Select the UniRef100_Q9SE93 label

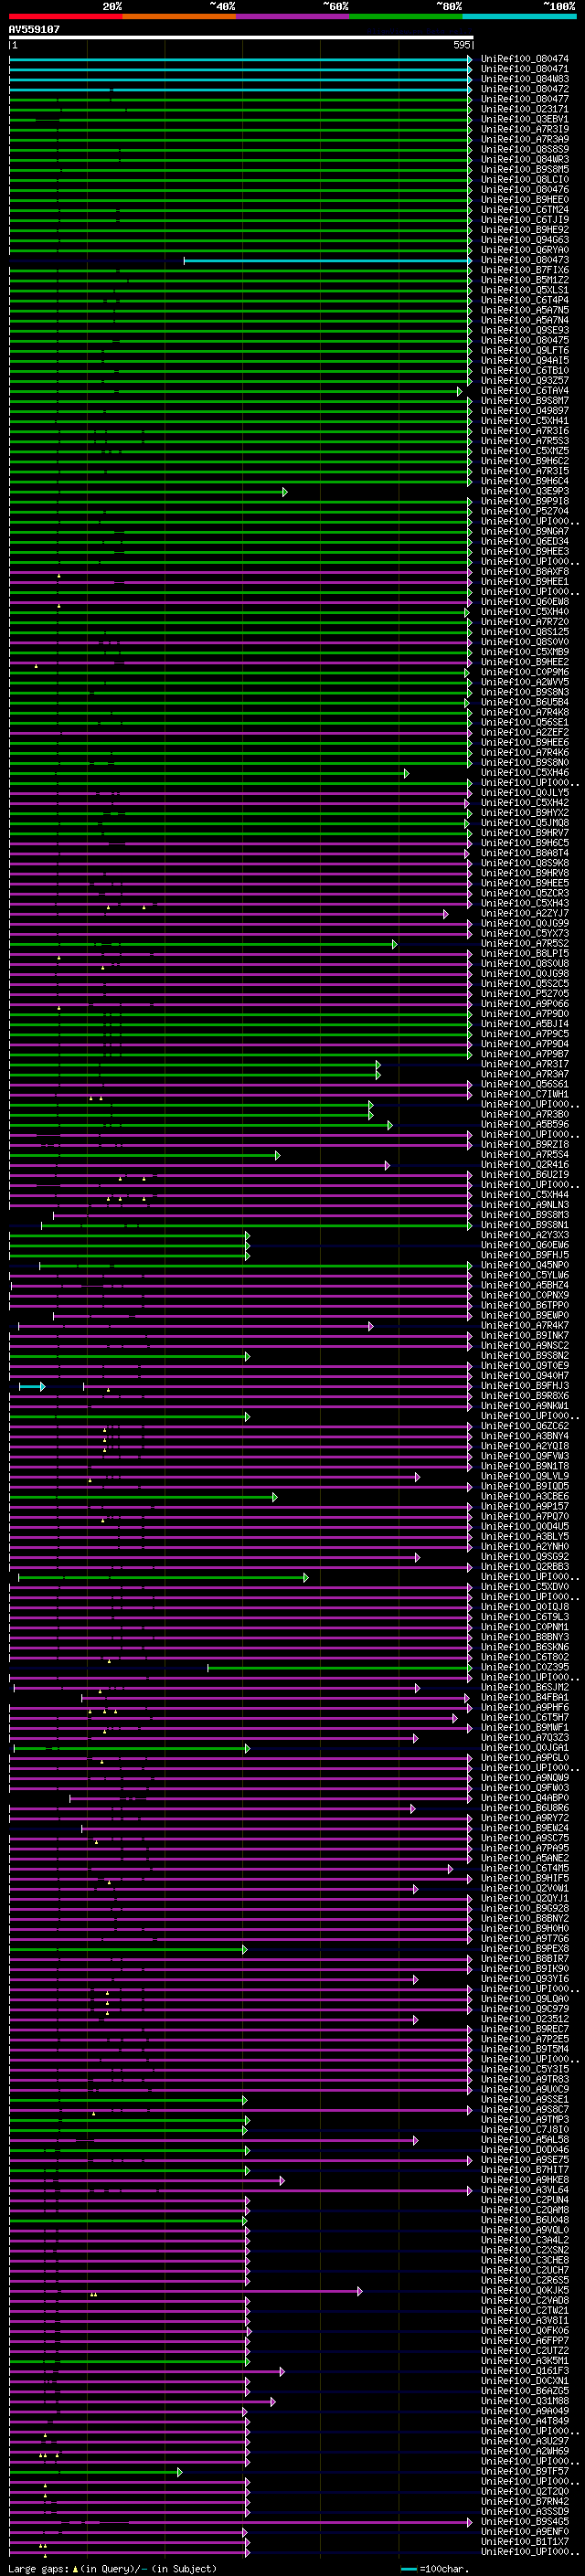525,330
